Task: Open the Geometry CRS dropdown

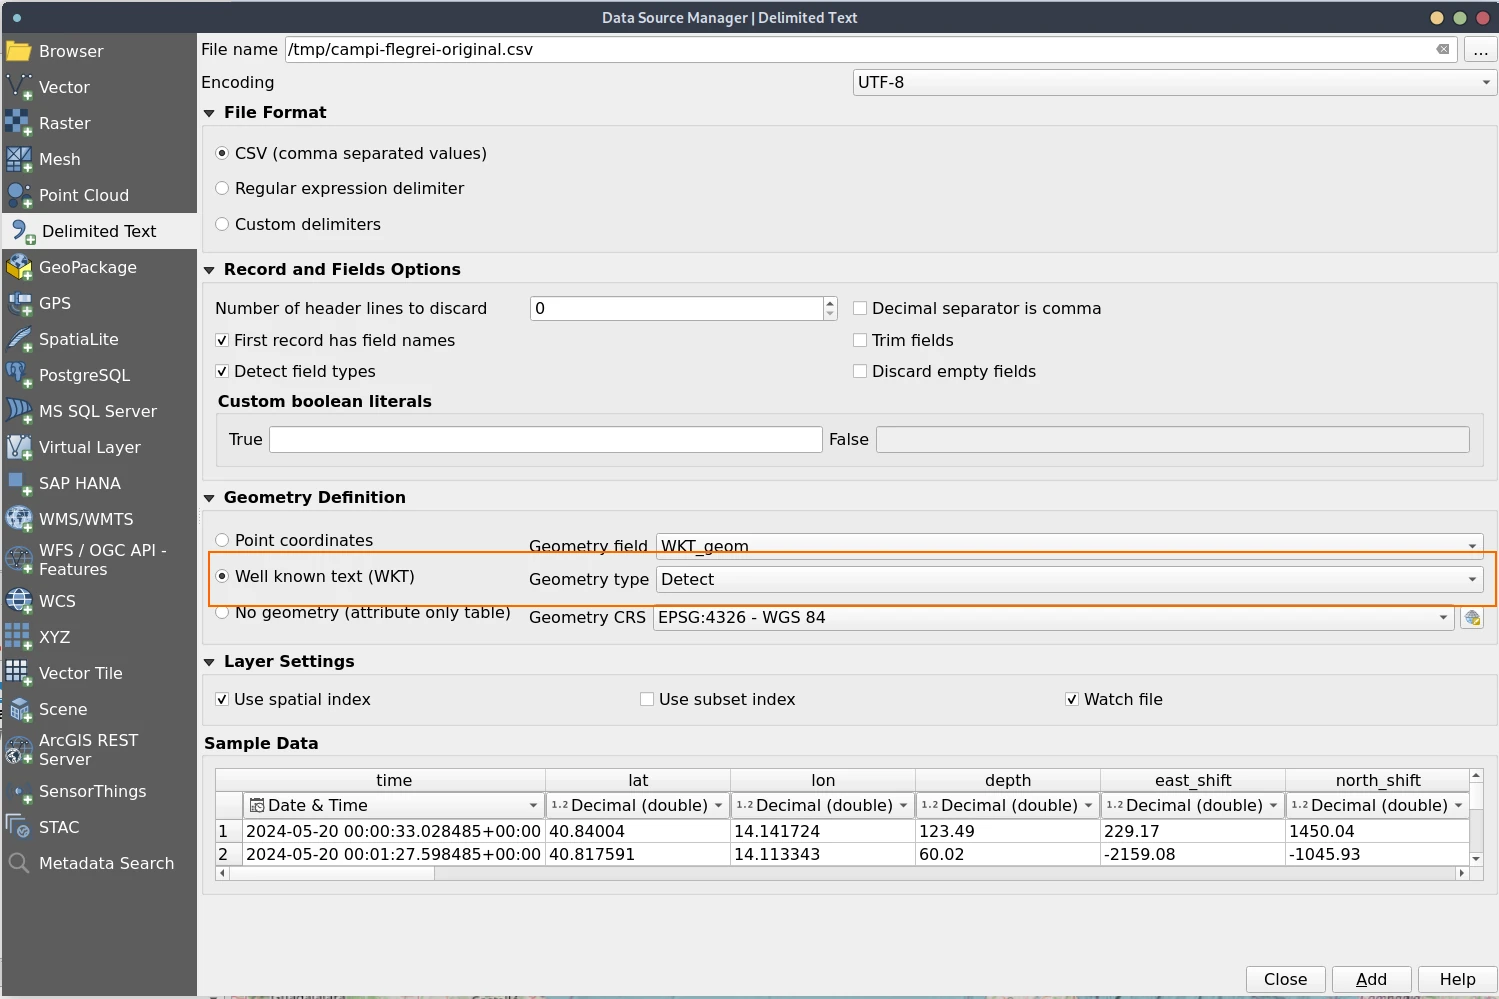Action: 1053,617
